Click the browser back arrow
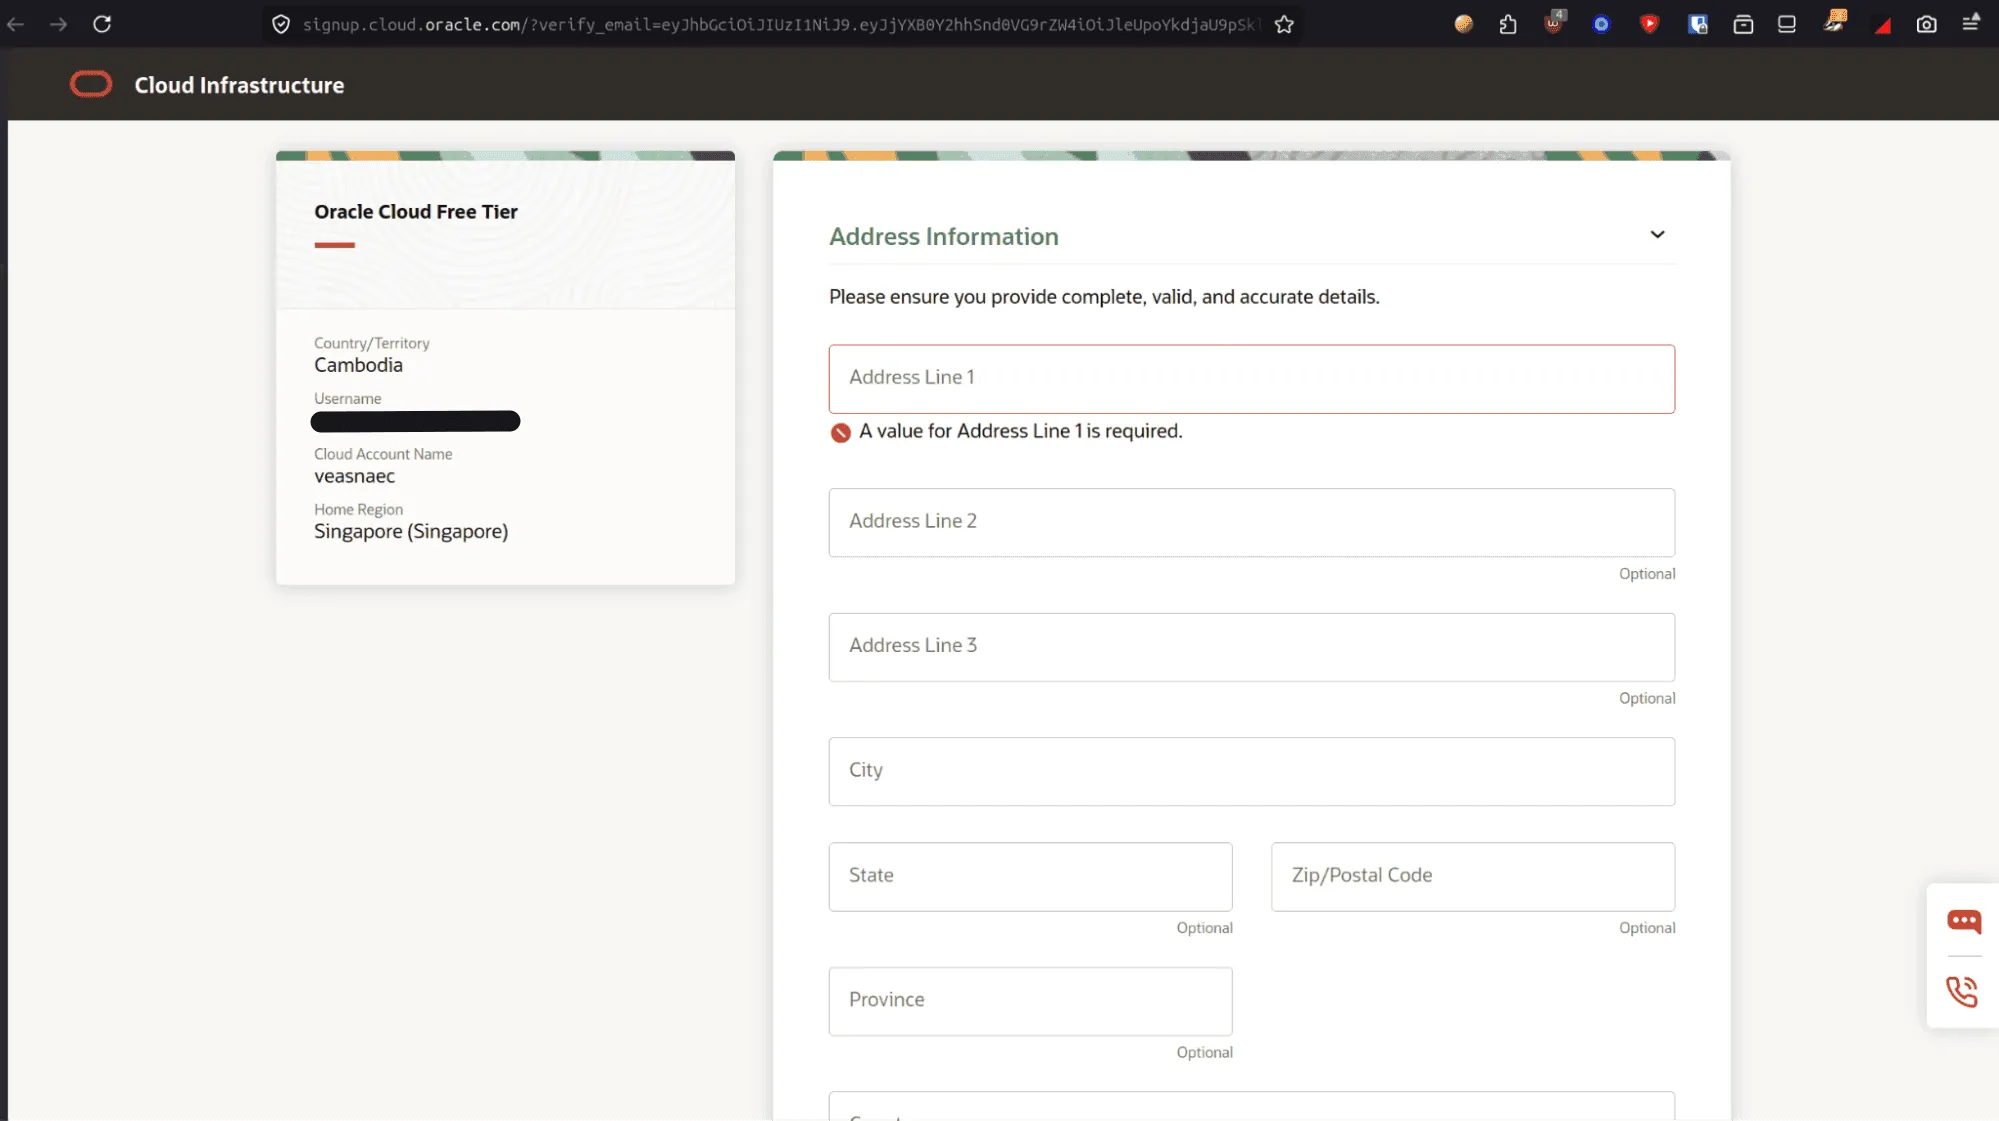This screenshot has width=1999, height=1121. tap(15, 24)
